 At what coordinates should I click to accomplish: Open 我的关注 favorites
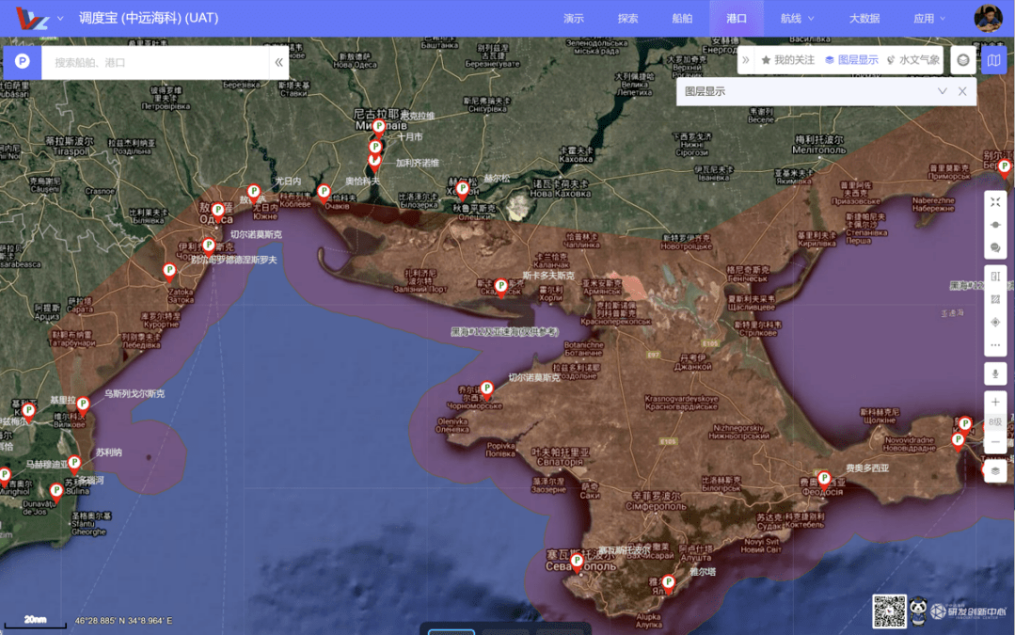[x=788, y=60]
